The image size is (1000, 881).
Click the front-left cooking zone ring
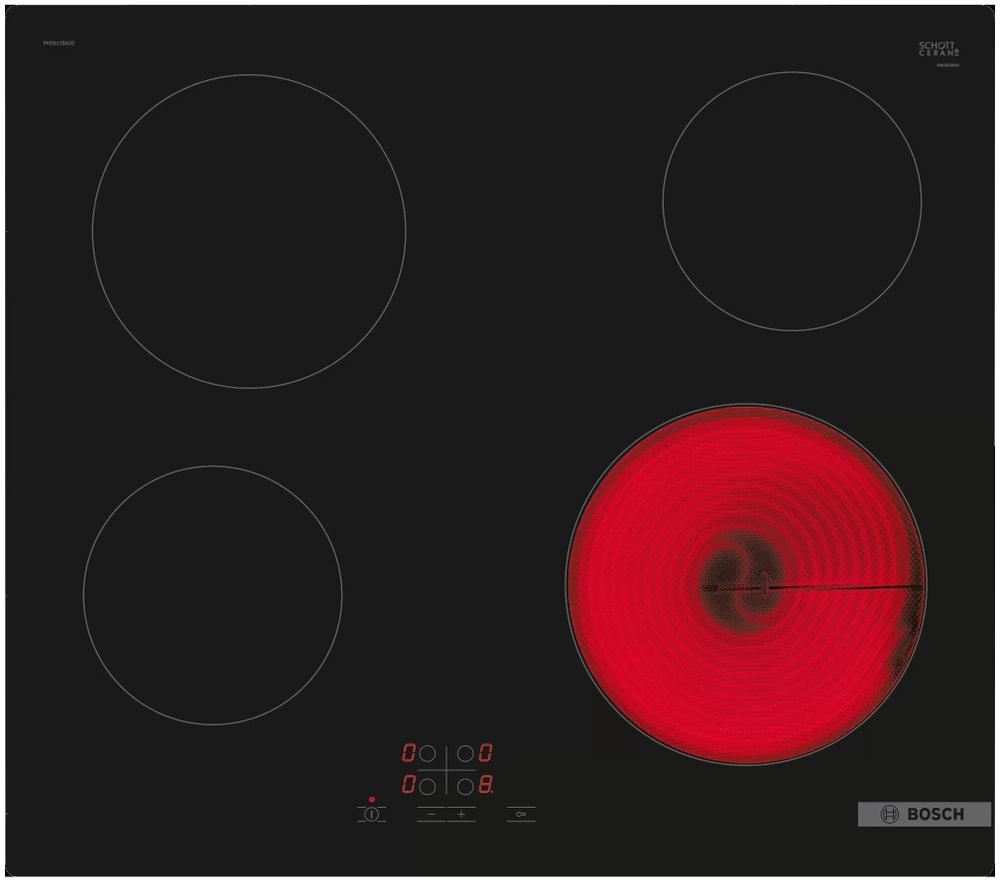(212, 595)
